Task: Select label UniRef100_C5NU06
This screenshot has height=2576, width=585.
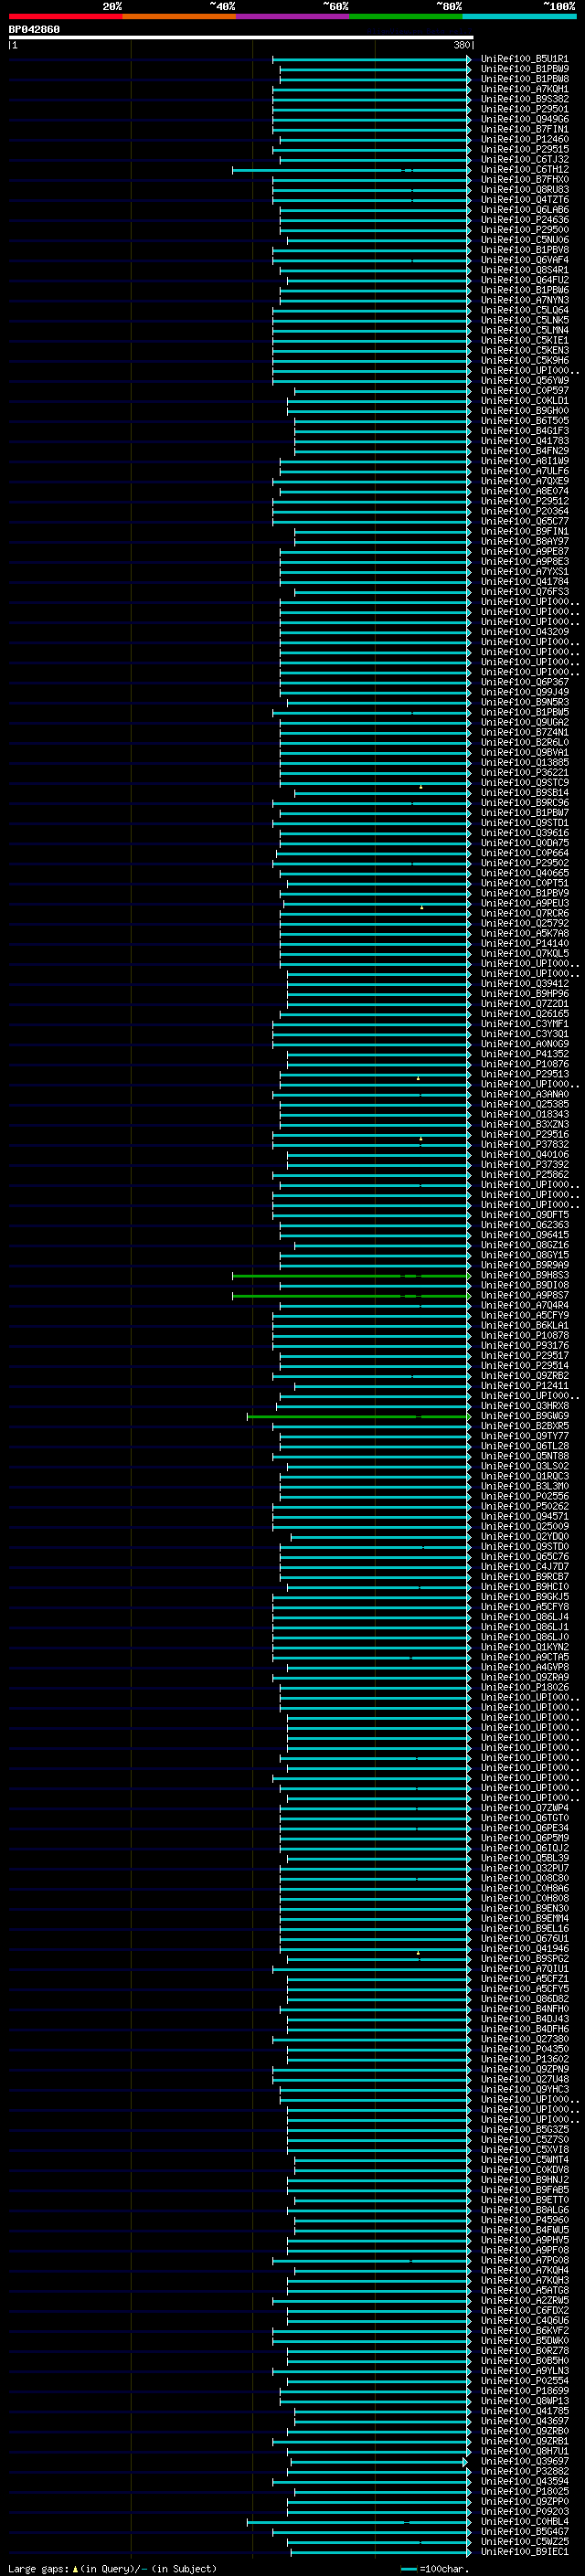Action: [524, 240]
